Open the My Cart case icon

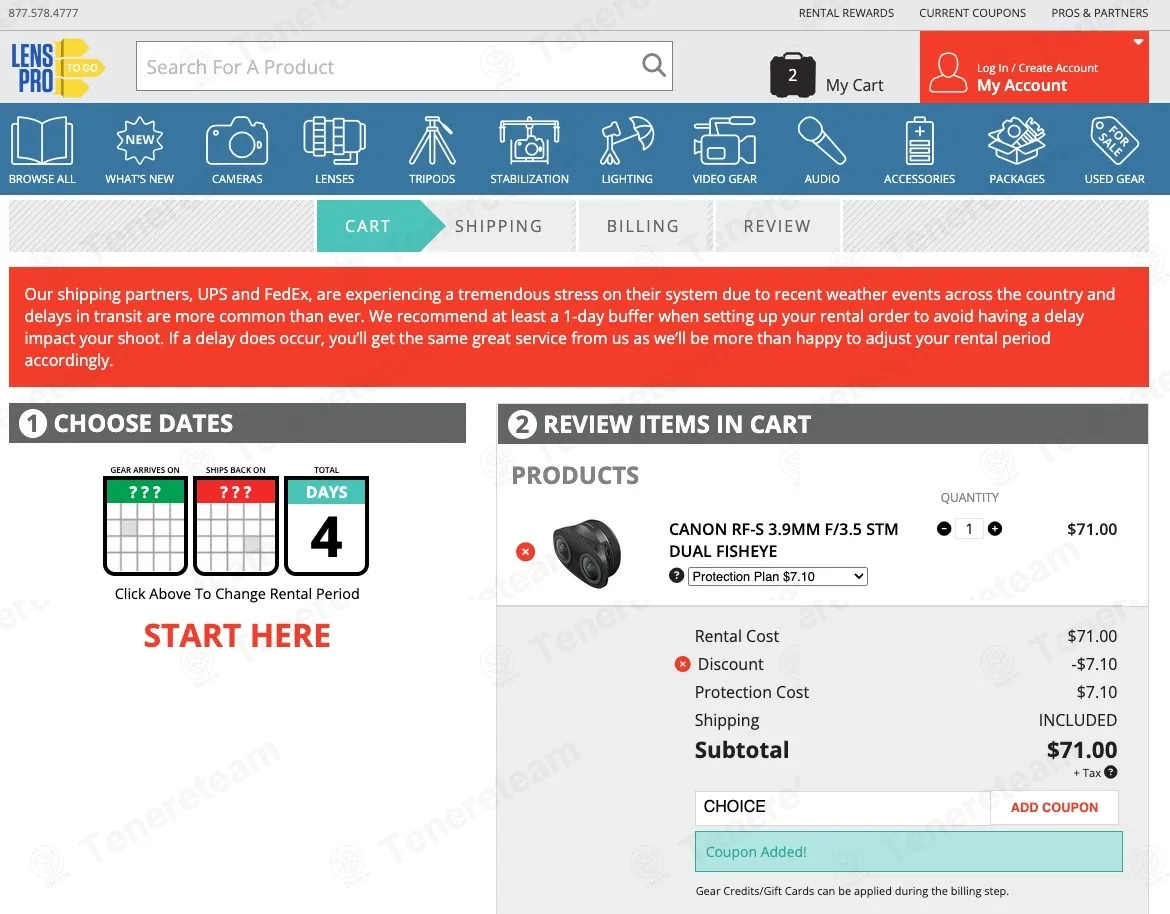(x=792, y=75)
